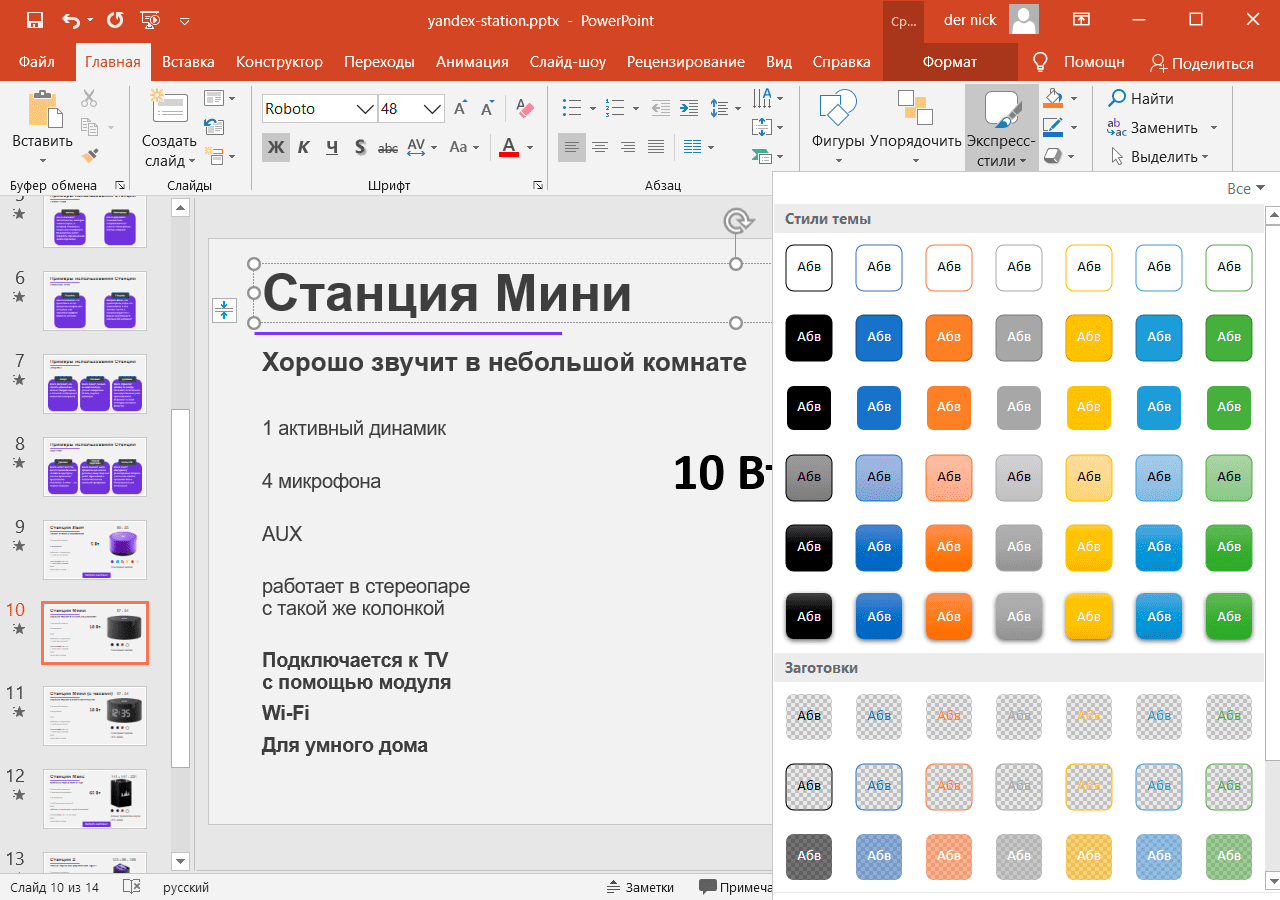Click the Поделиться share button

1201,63
